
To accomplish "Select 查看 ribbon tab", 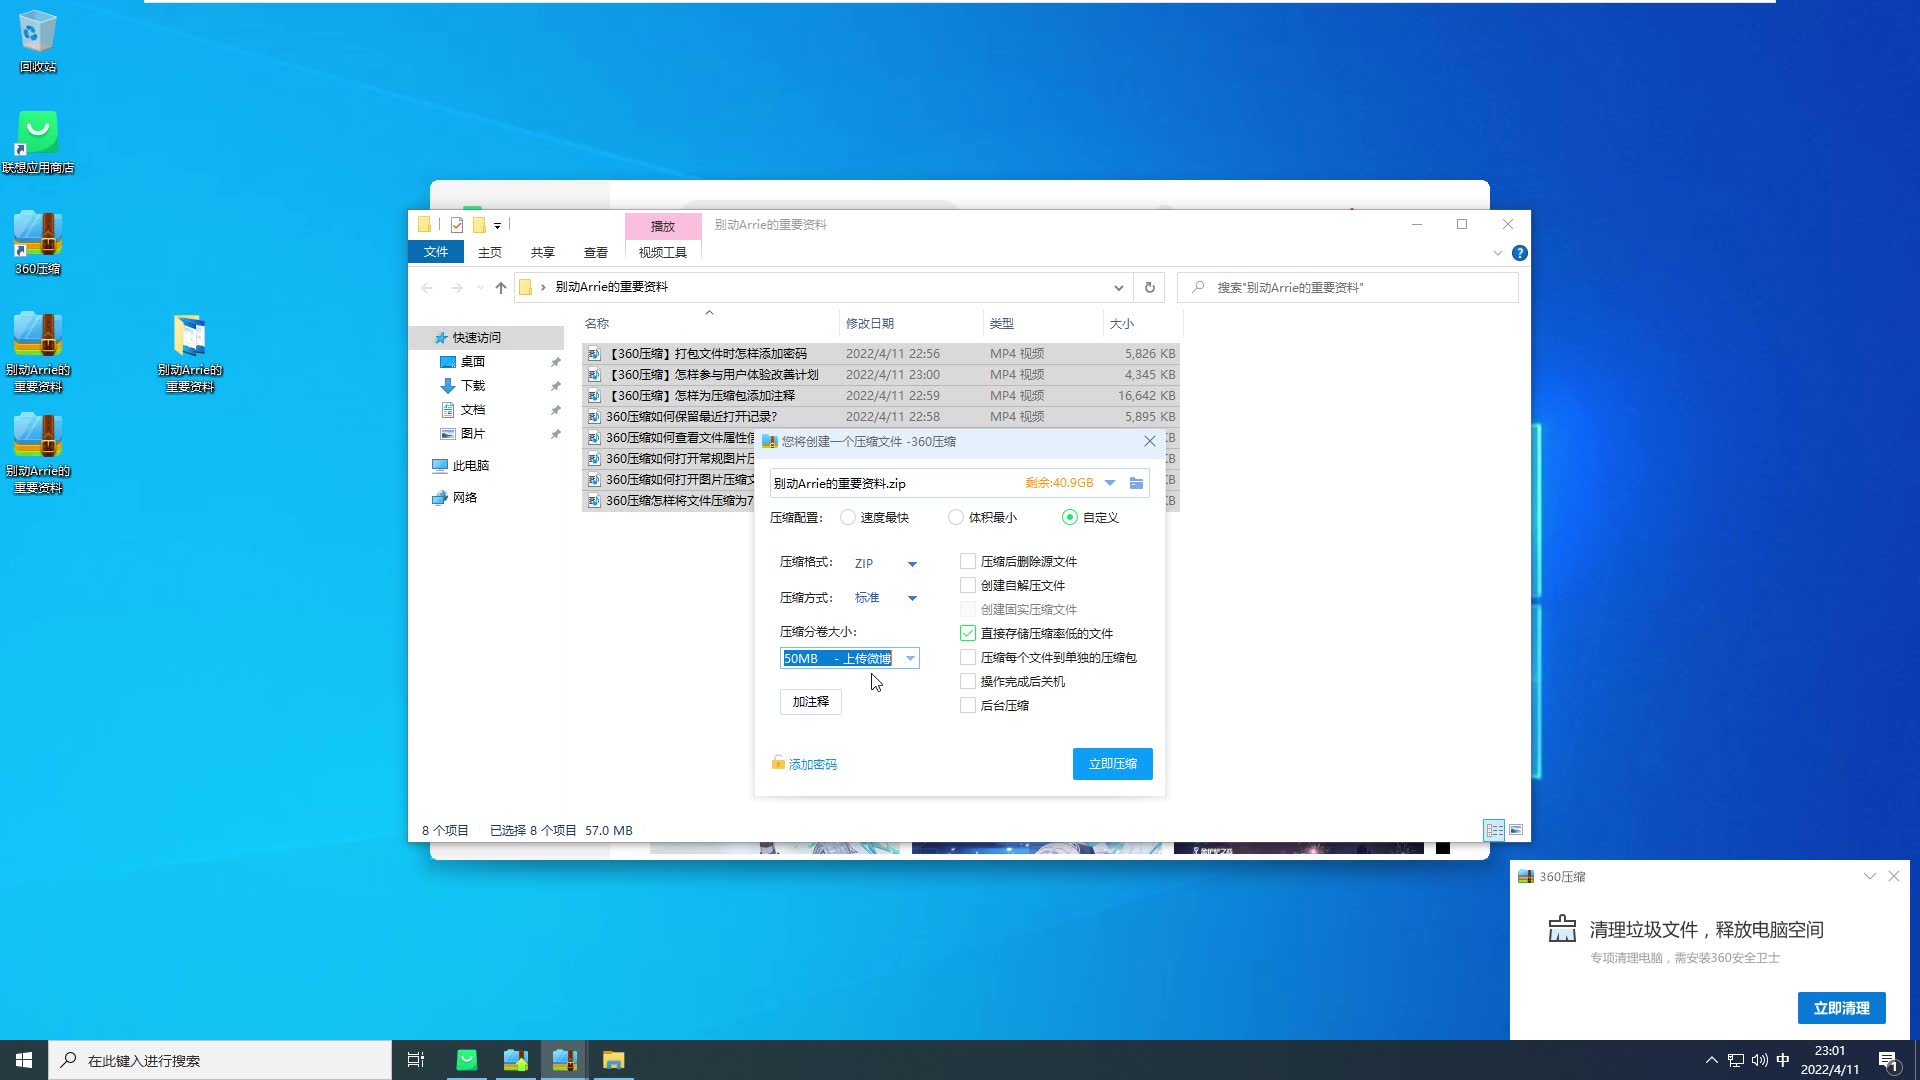I will point(593,252).
